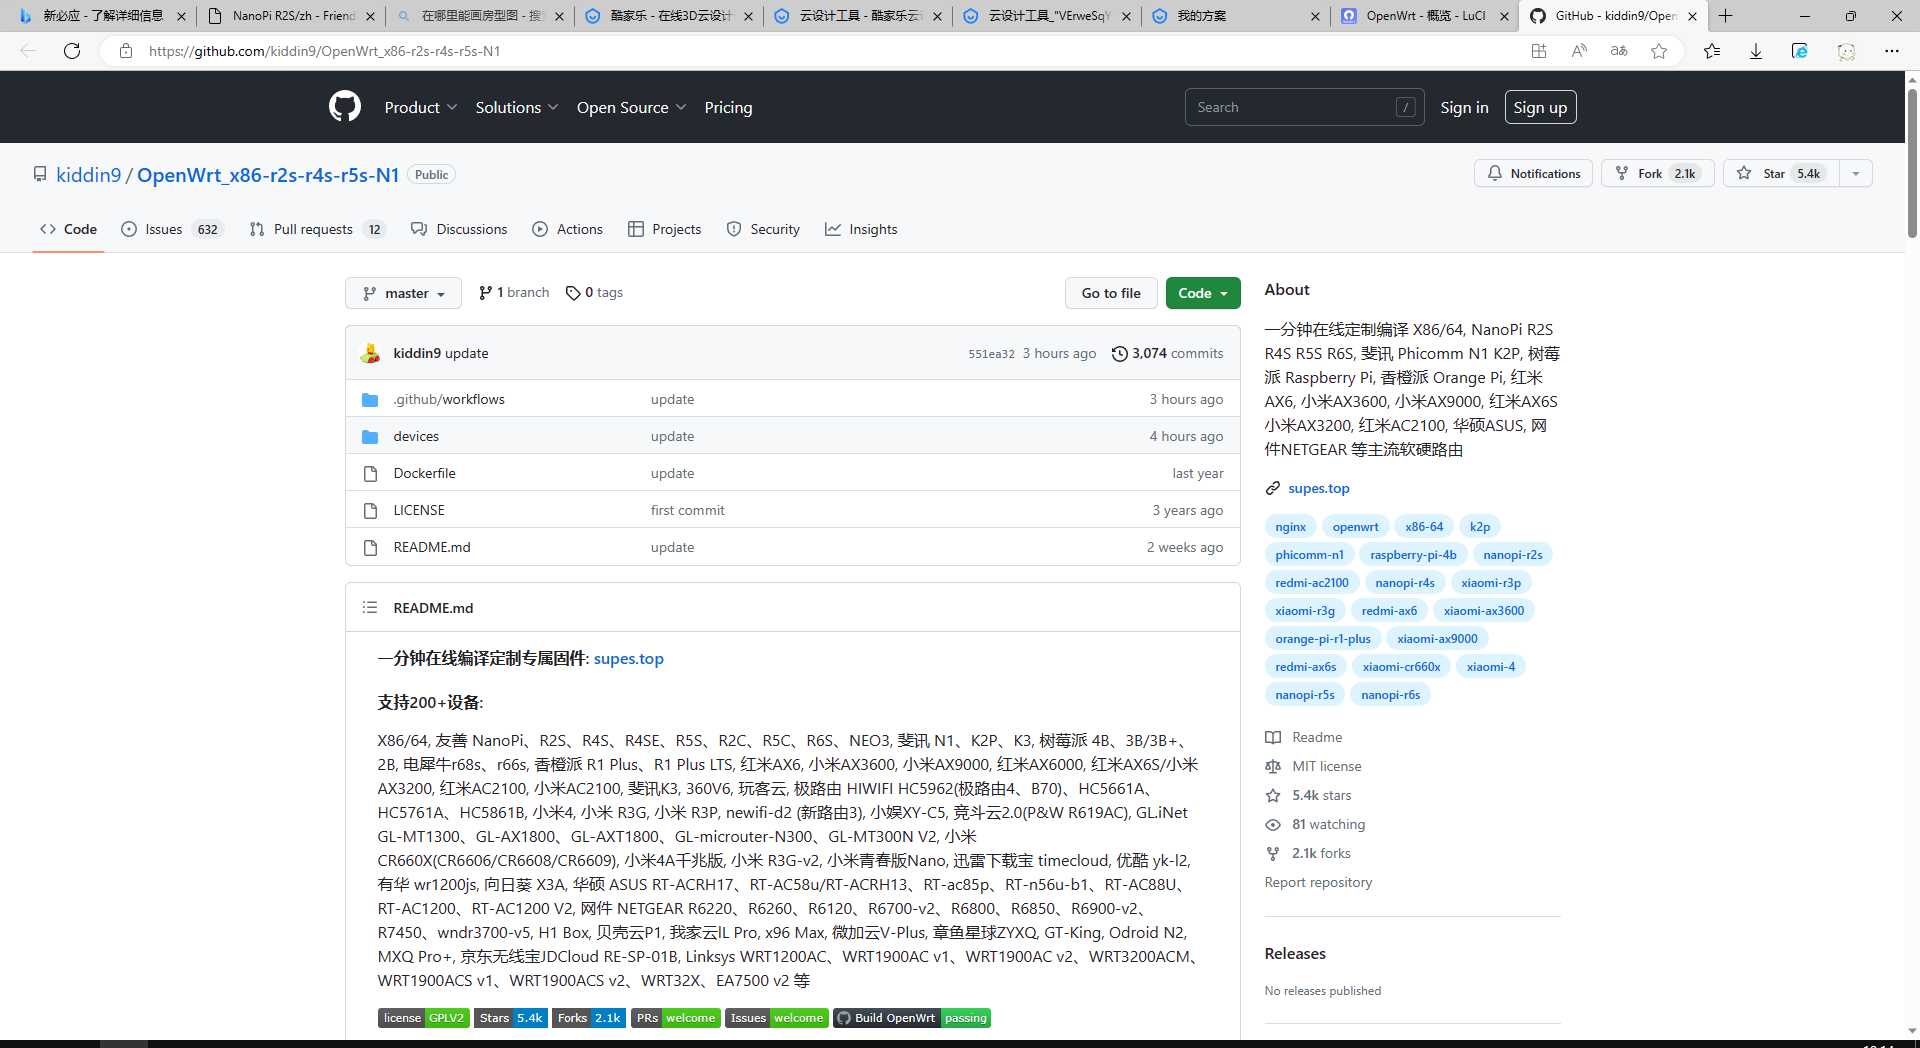The height and width of the screenshot is (1048, 1920).
Task: Open browser downloads icon
Action: [1755, 51]
